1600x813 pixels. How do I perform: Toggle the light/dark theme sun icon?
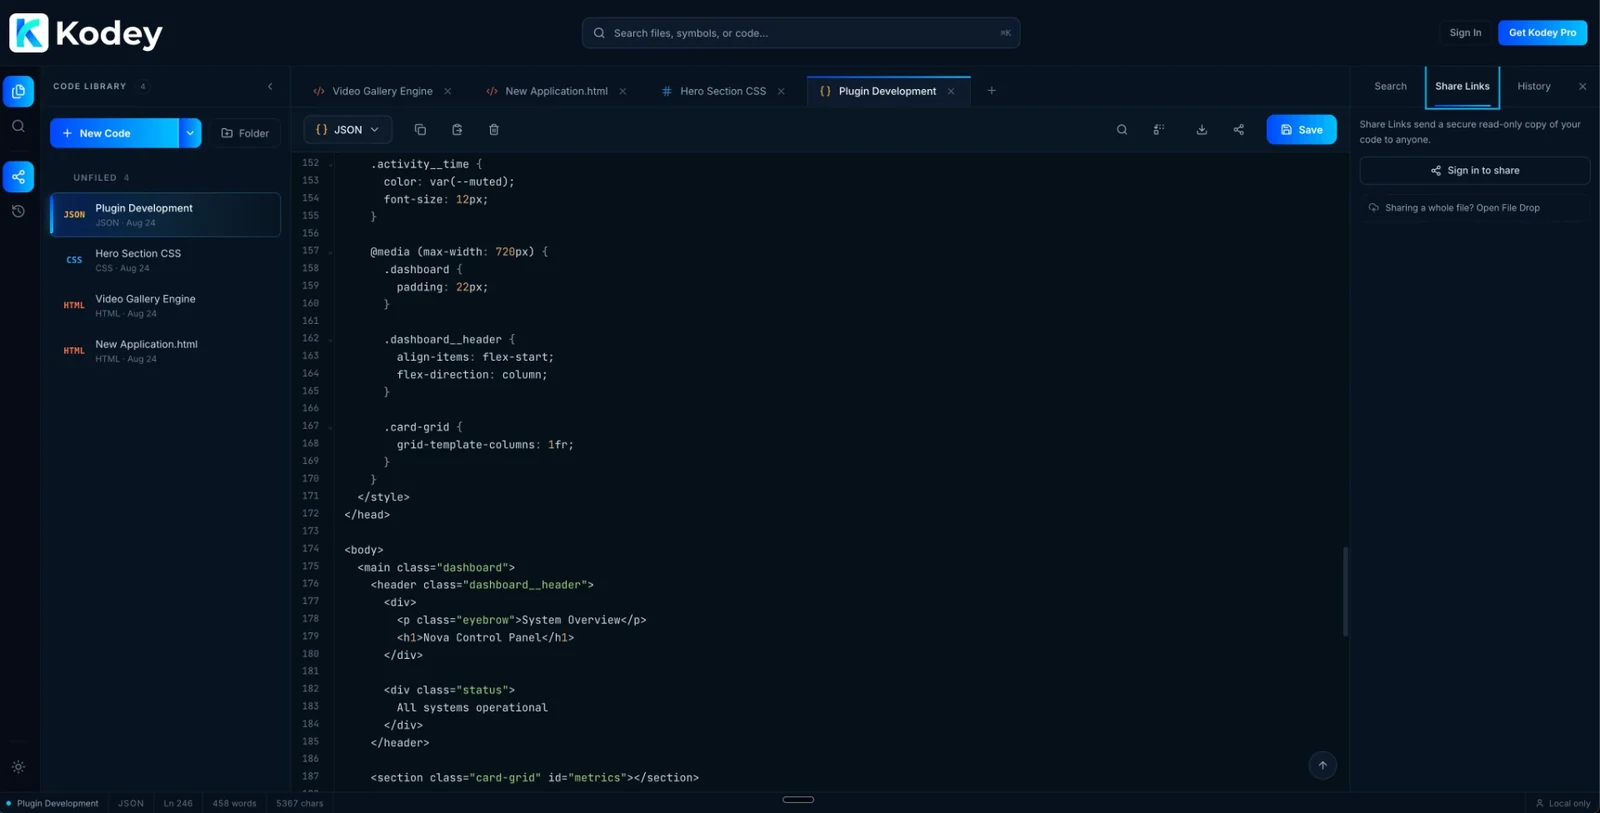(x=18, y=767)
